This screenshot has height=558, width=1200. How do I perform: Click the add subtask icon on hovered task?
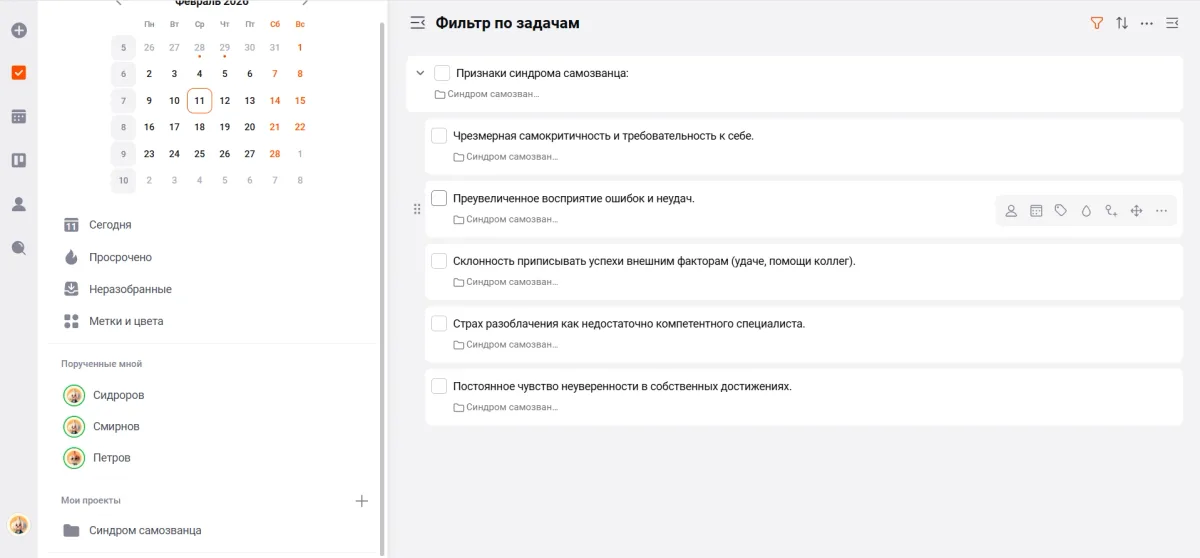coord(1111,211)
